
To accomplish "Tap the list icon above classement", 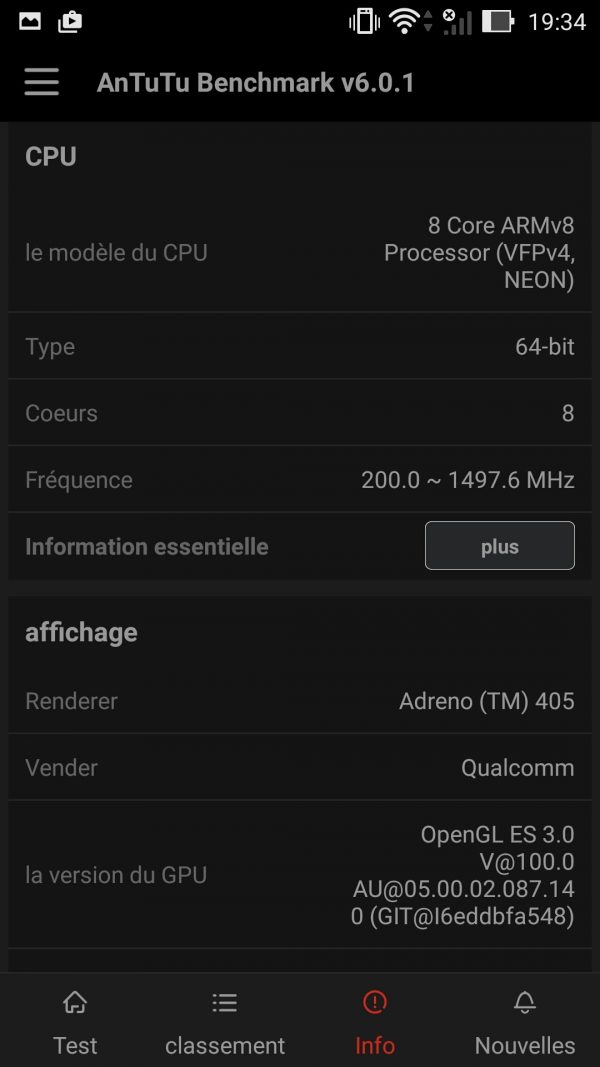I will (x=224, y=1002).
